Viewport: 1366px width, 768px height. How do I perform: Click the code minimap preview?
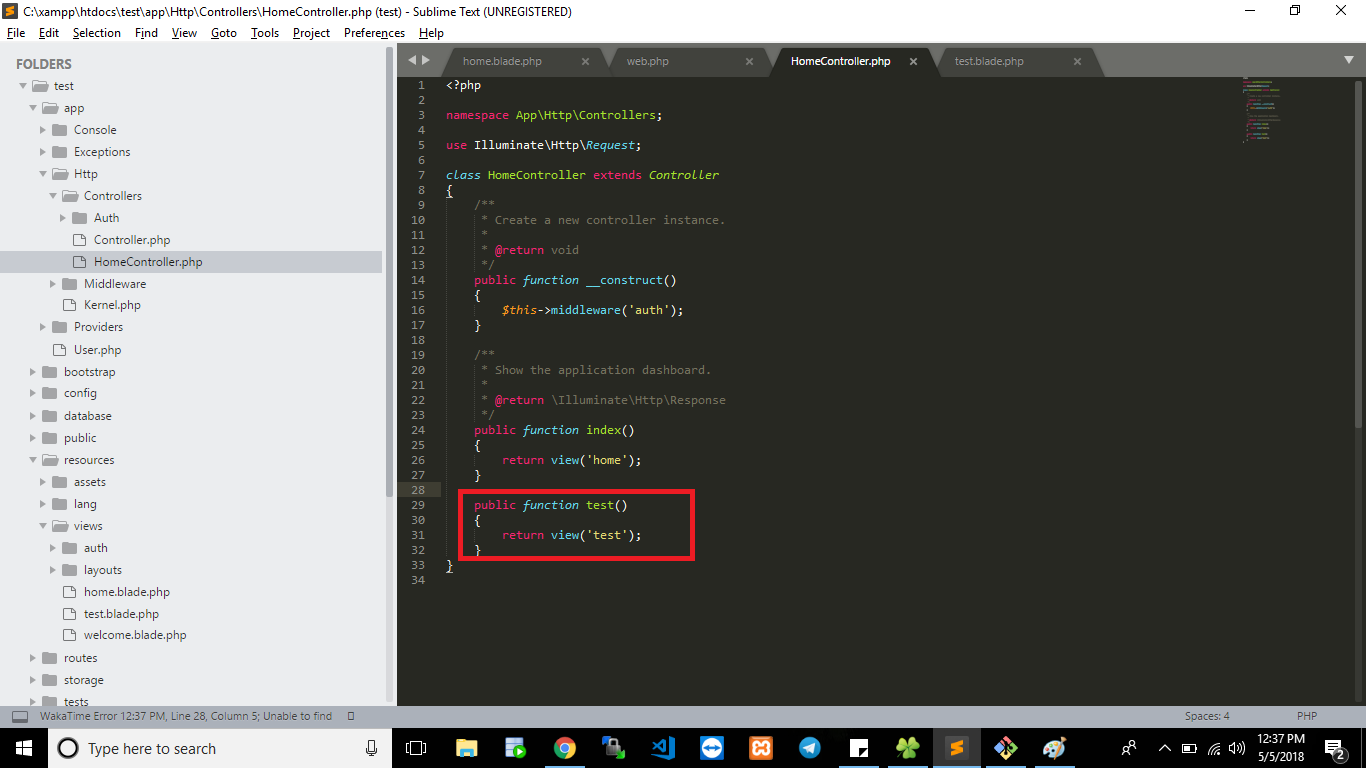click(x=1263, y=110)
